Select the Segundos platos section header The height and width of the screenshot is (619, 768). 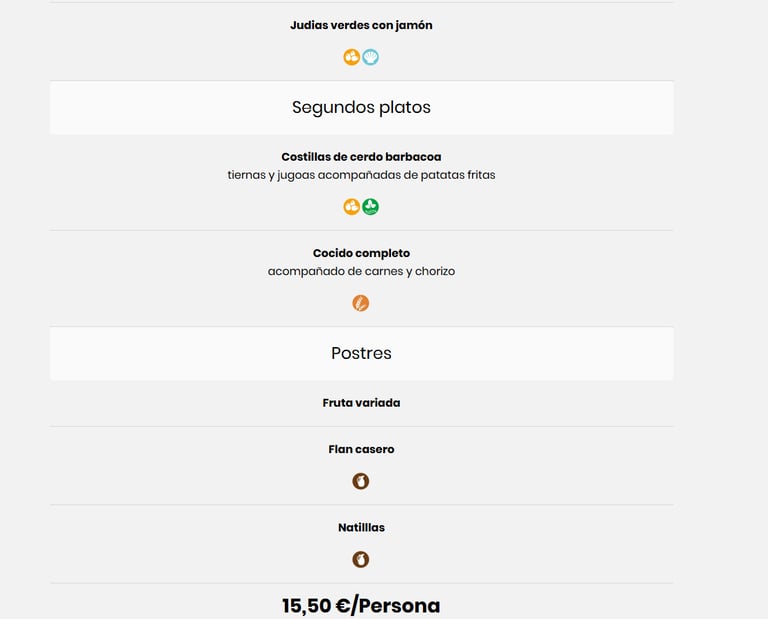pos(361,107)
